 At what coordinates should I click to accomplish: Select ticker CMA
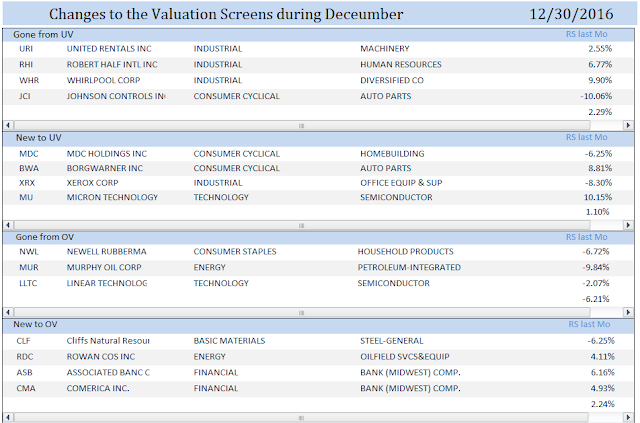click(26, 388)
